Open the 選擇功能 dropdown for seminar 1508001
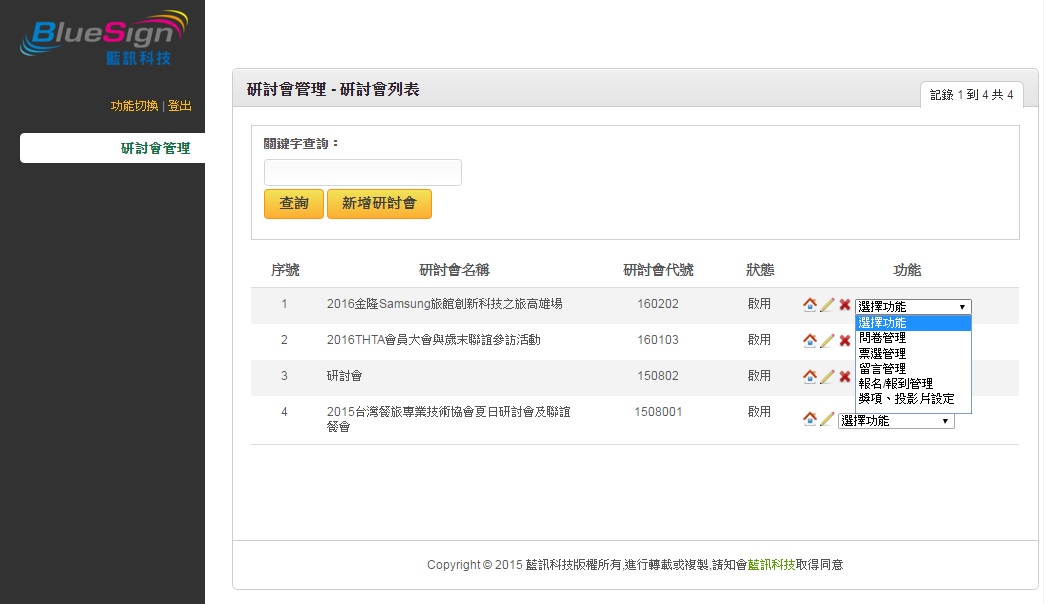Image resolution: width=1044 pixels, height=604 pixels. coord(896,421)
